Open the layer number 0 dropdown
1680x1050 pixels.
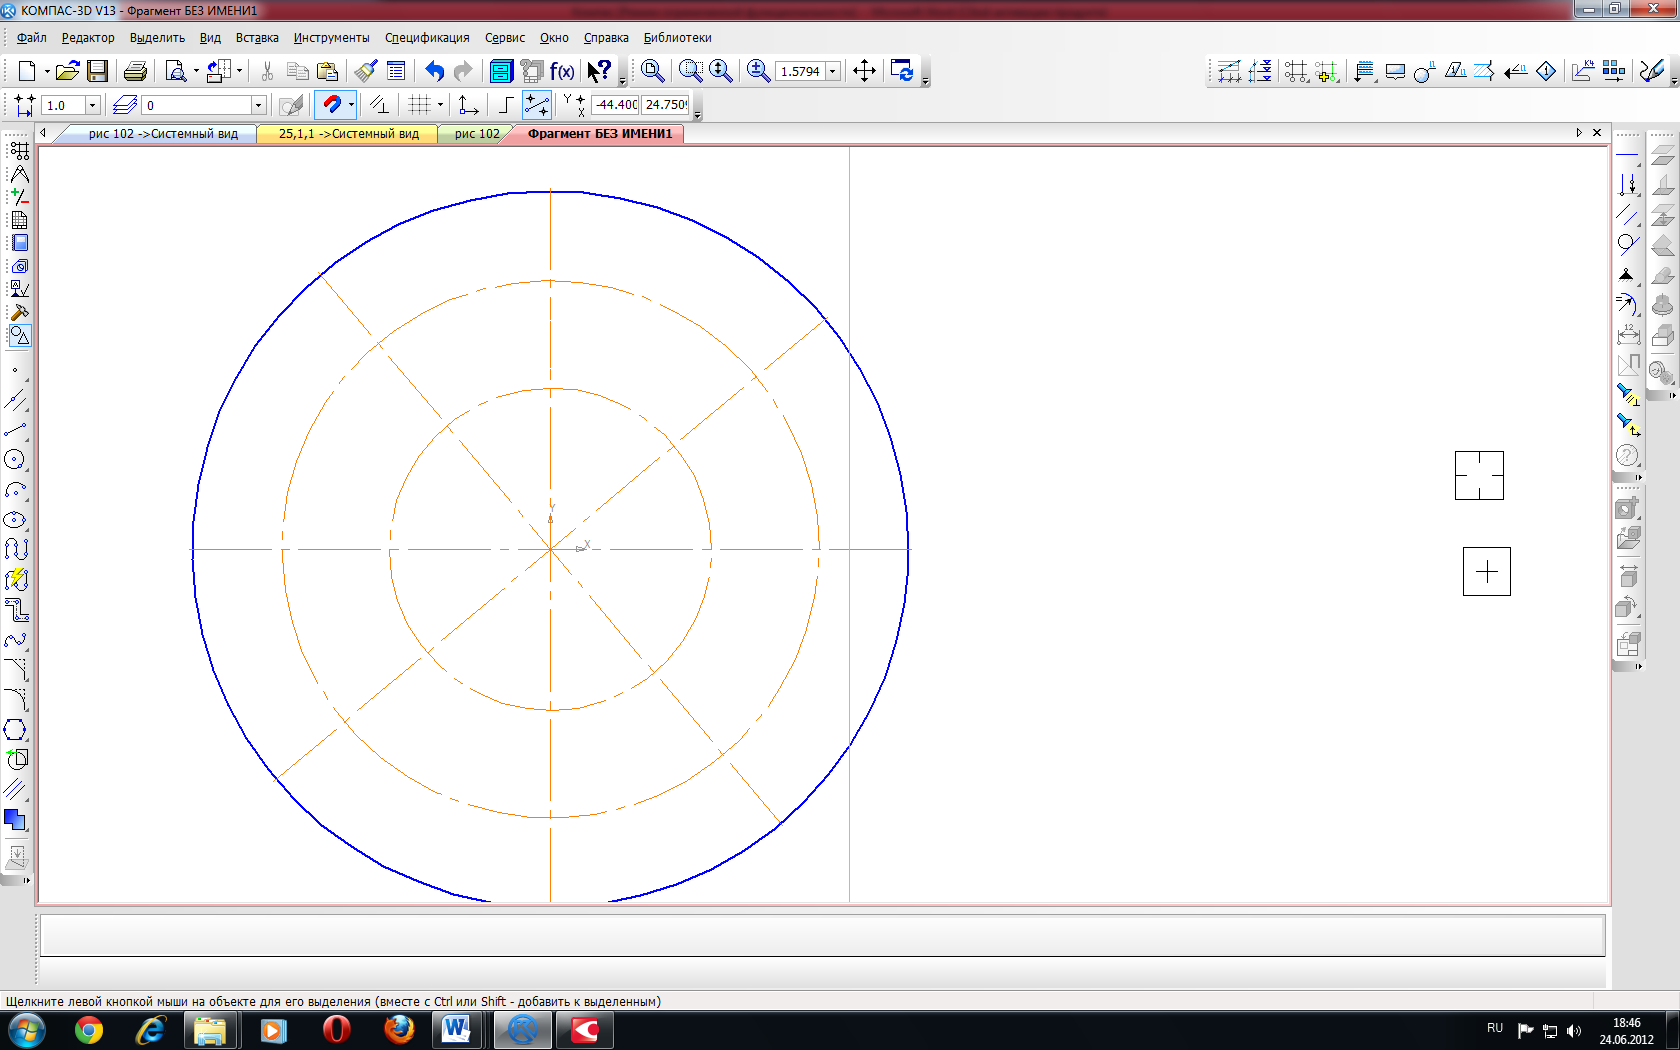(258, 105)
